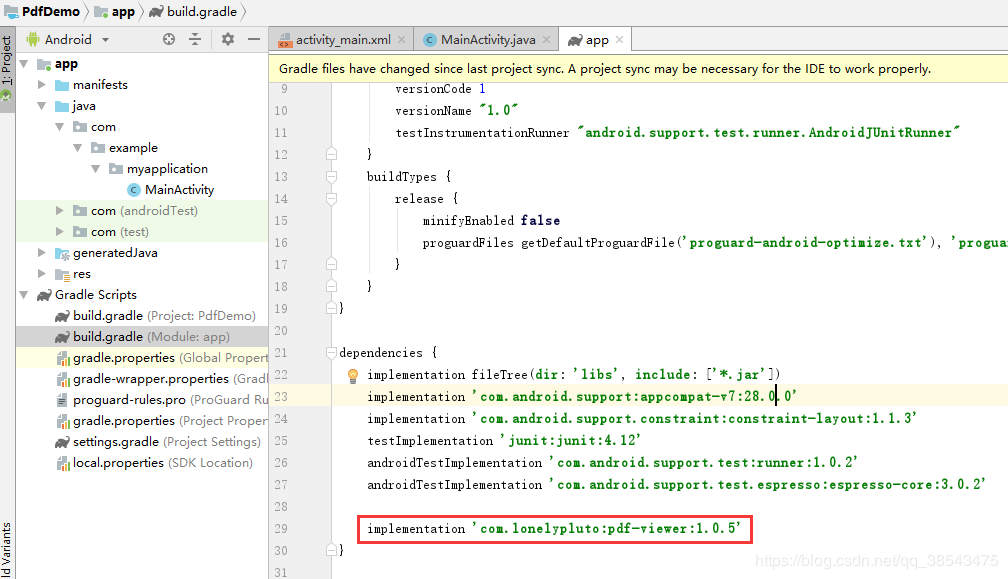Select MainActivity in project tree

(x=179, y=190)
